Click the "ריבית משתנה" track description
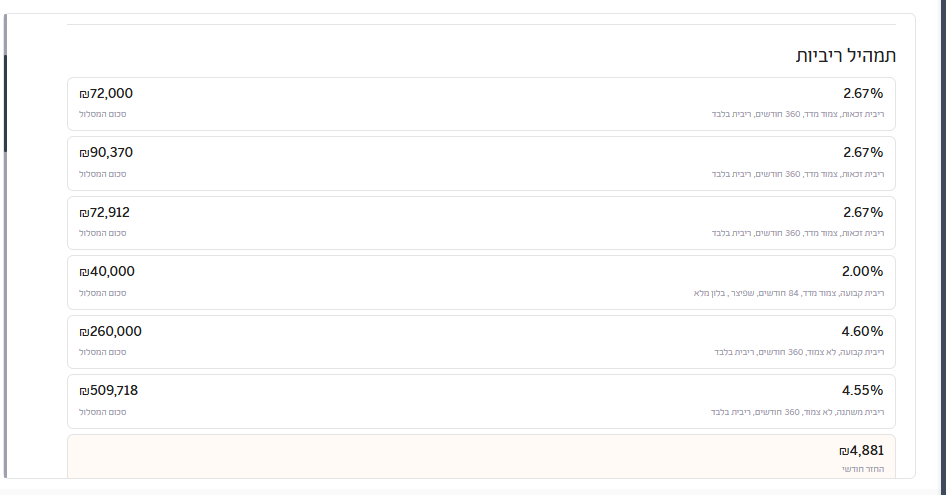 [797, 412]
